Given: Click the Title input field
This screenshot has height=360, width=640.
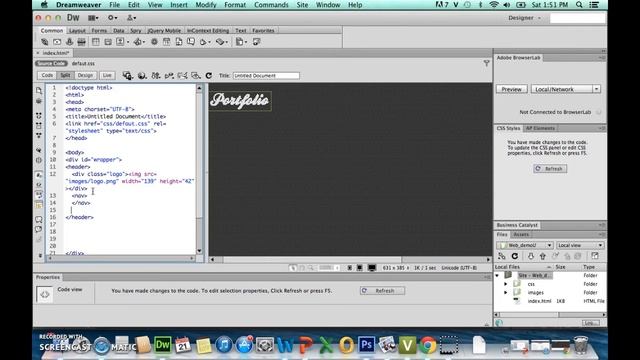Looking at the screenshot, I should [266, 76].
